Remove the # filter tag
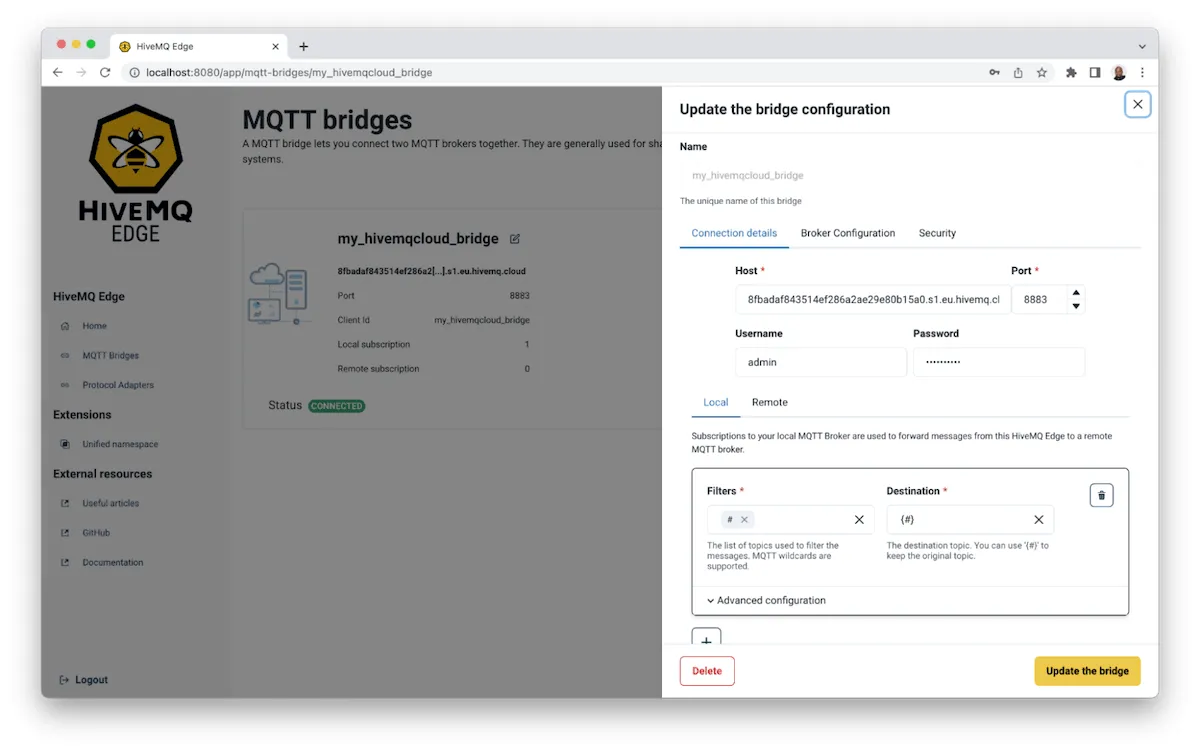 coord(744,520)
